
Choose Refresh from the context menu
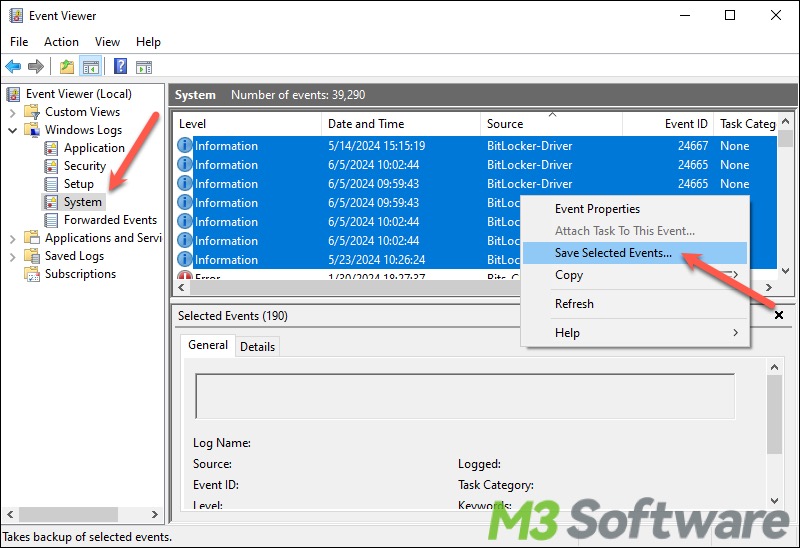pyautogui.click(x=635, y=304)
